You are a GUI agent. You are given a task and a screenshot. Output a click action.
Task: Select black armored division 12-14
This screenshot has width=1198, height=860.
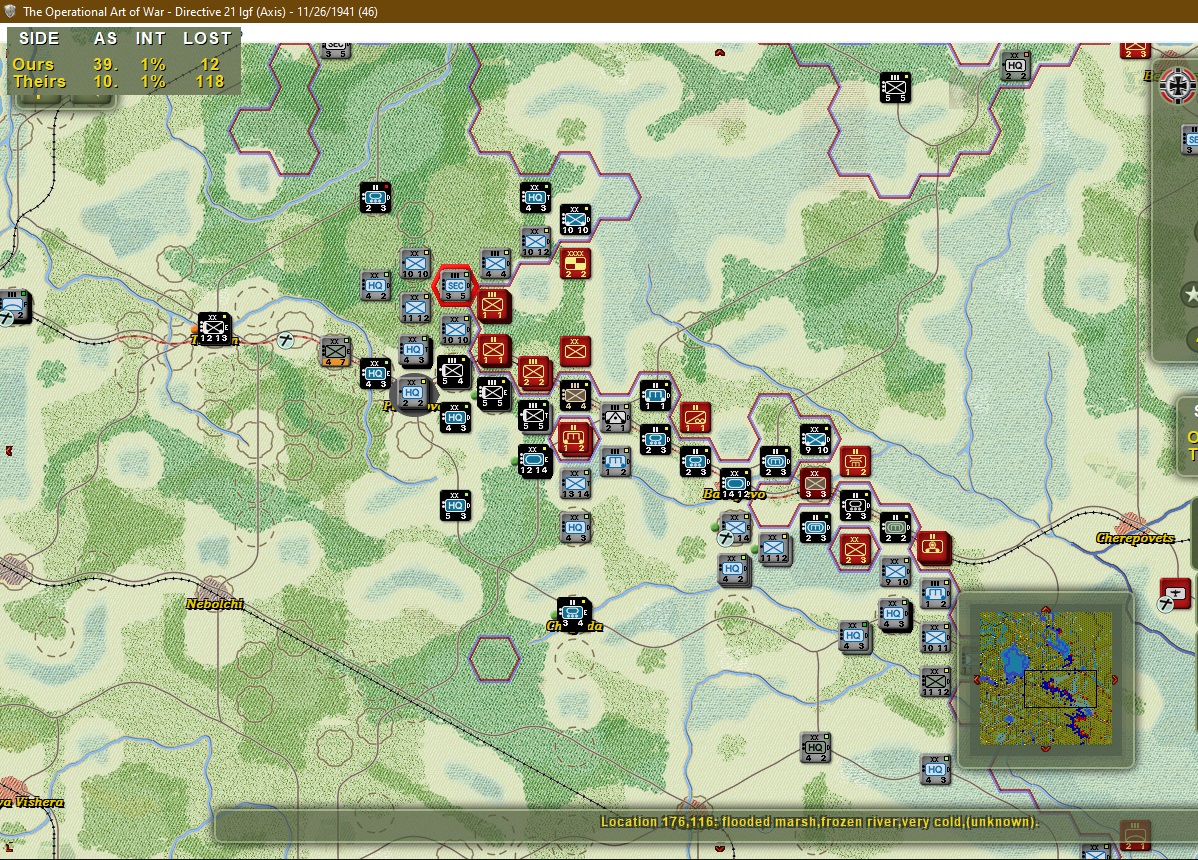pos(533,461)
